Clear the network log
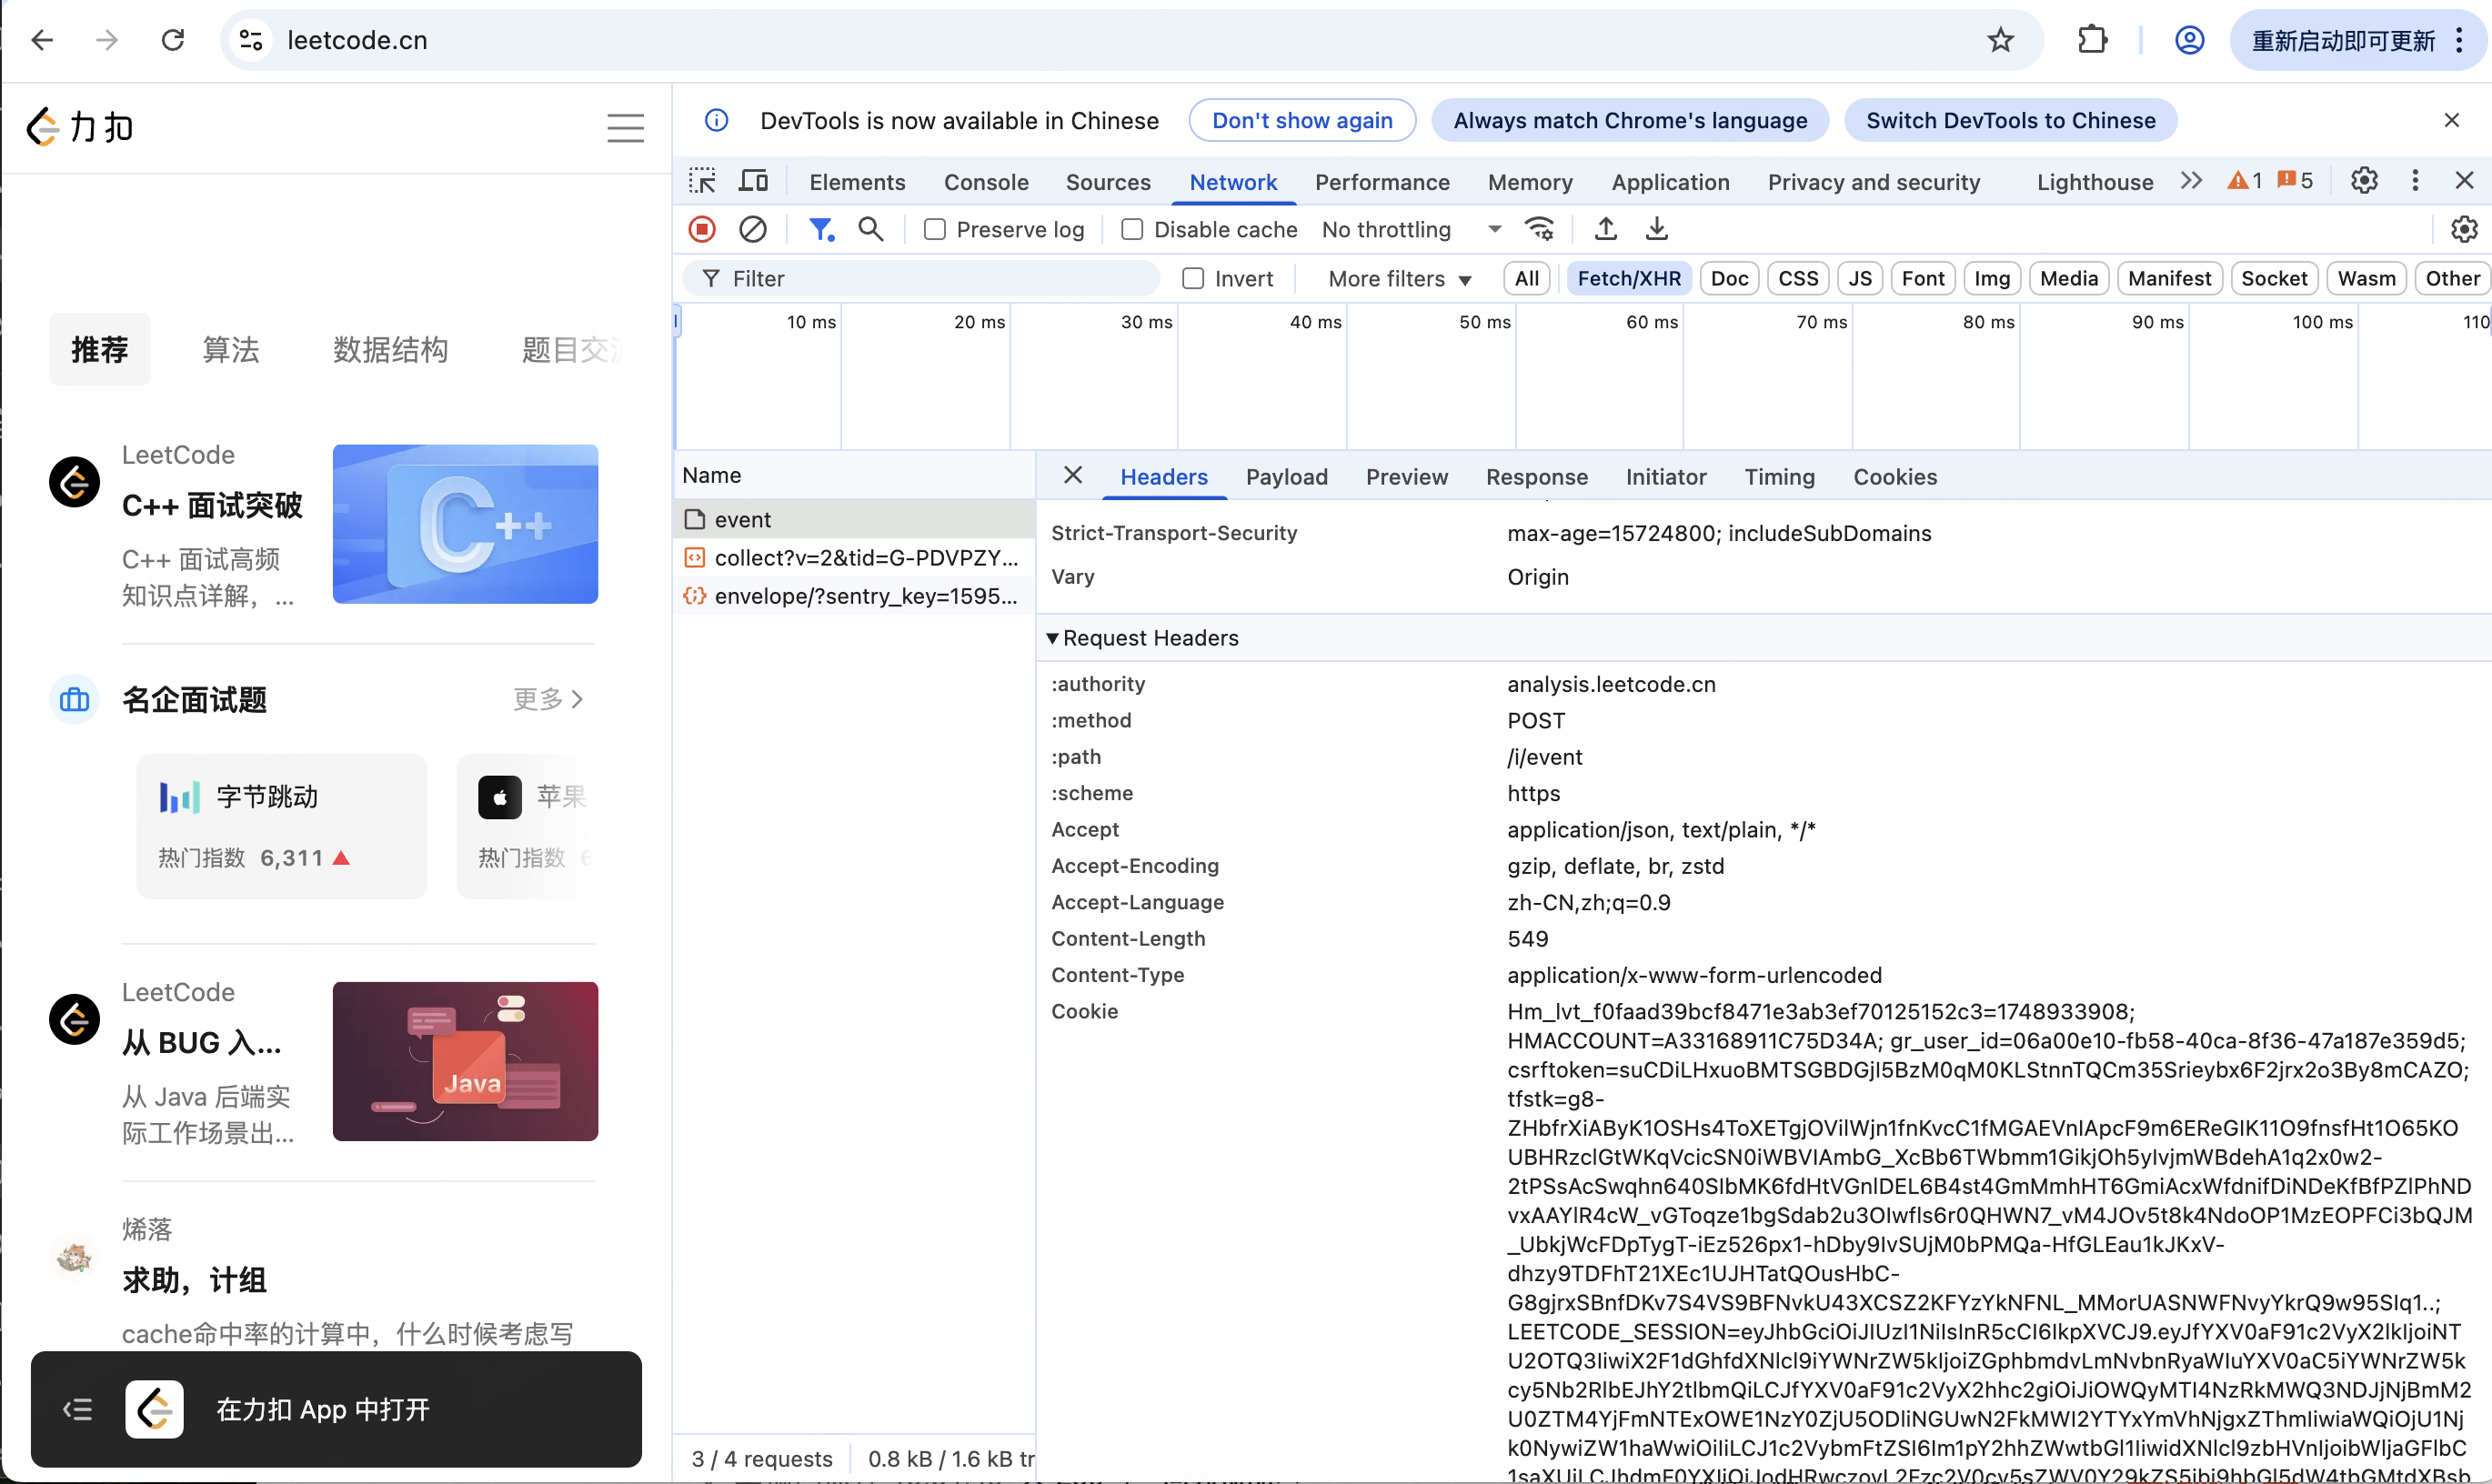The image size is (2492, 1484). point(752,230)
